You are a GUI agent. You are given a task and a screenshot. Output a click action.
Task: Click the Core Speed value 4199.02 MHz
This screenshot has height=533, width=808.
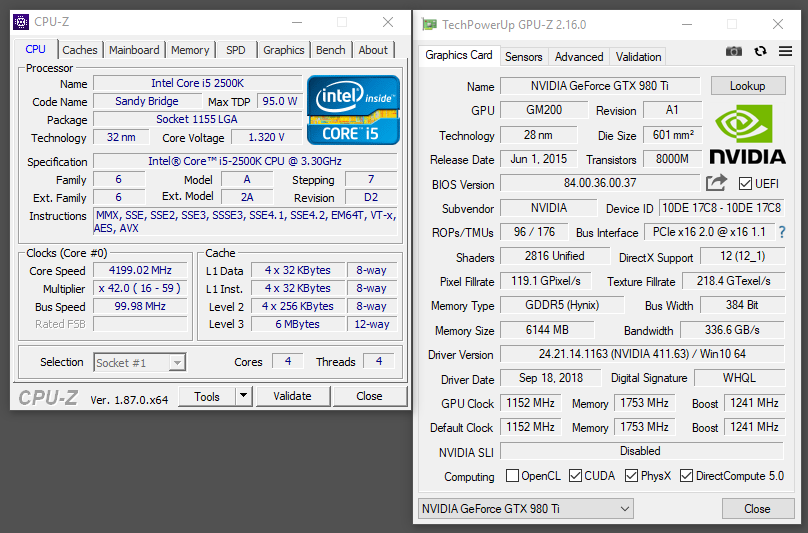pos(140,270)
